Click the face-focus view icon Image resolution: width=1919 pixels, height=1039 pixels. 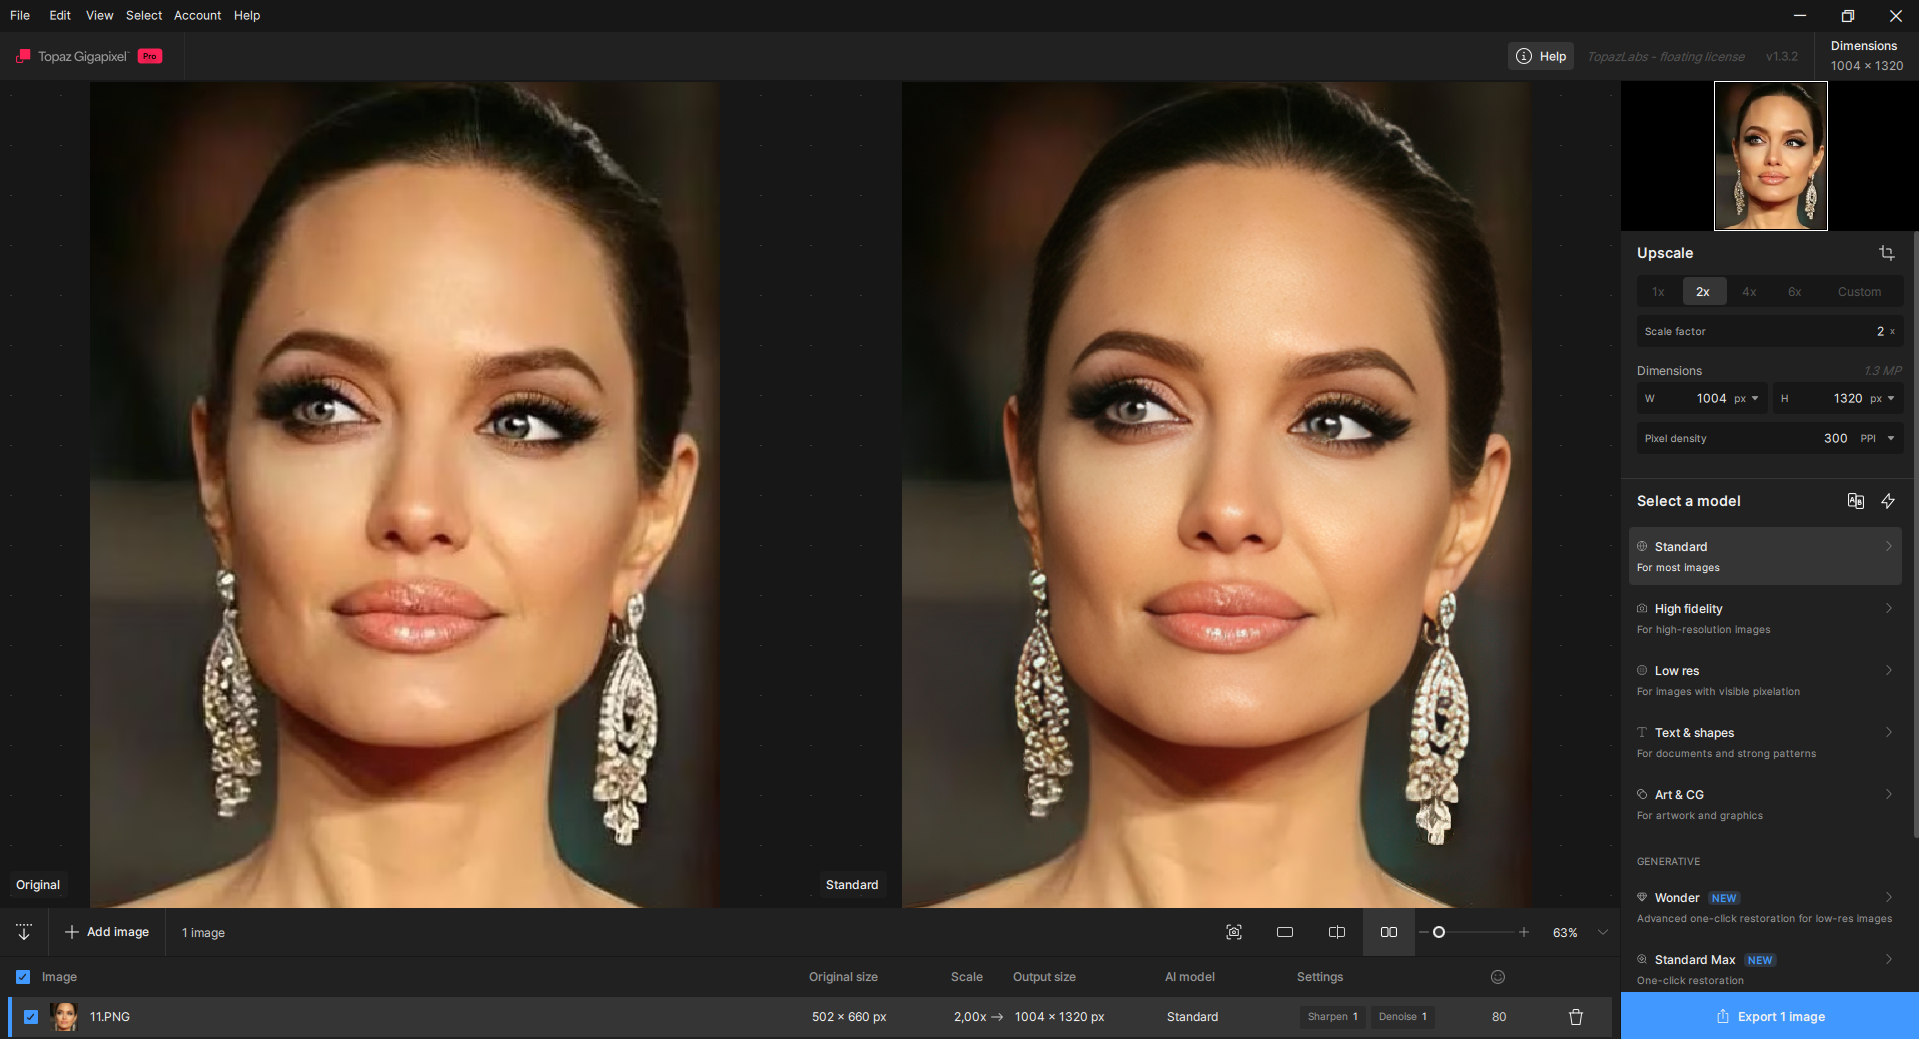click(x=1234, y=932)
